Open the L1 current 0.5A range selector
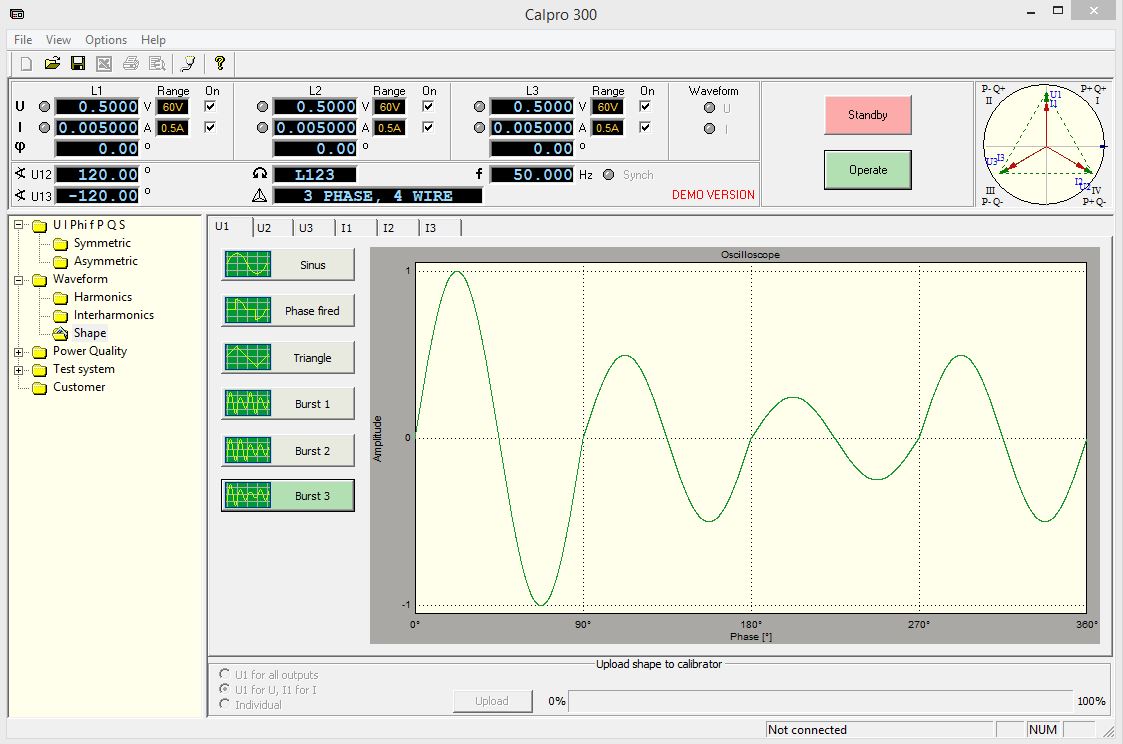The image size is (1123, 744). tap(173, 127)
